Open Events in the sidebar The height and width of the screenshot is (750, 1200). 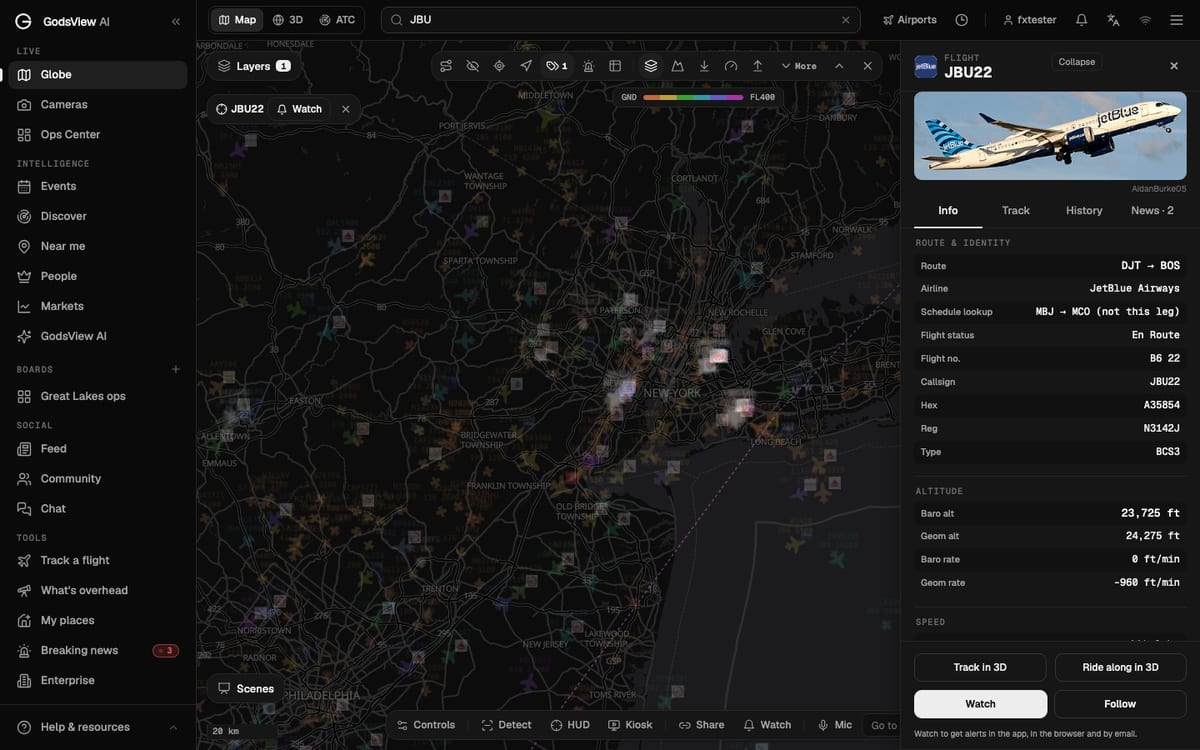[98, 186]
